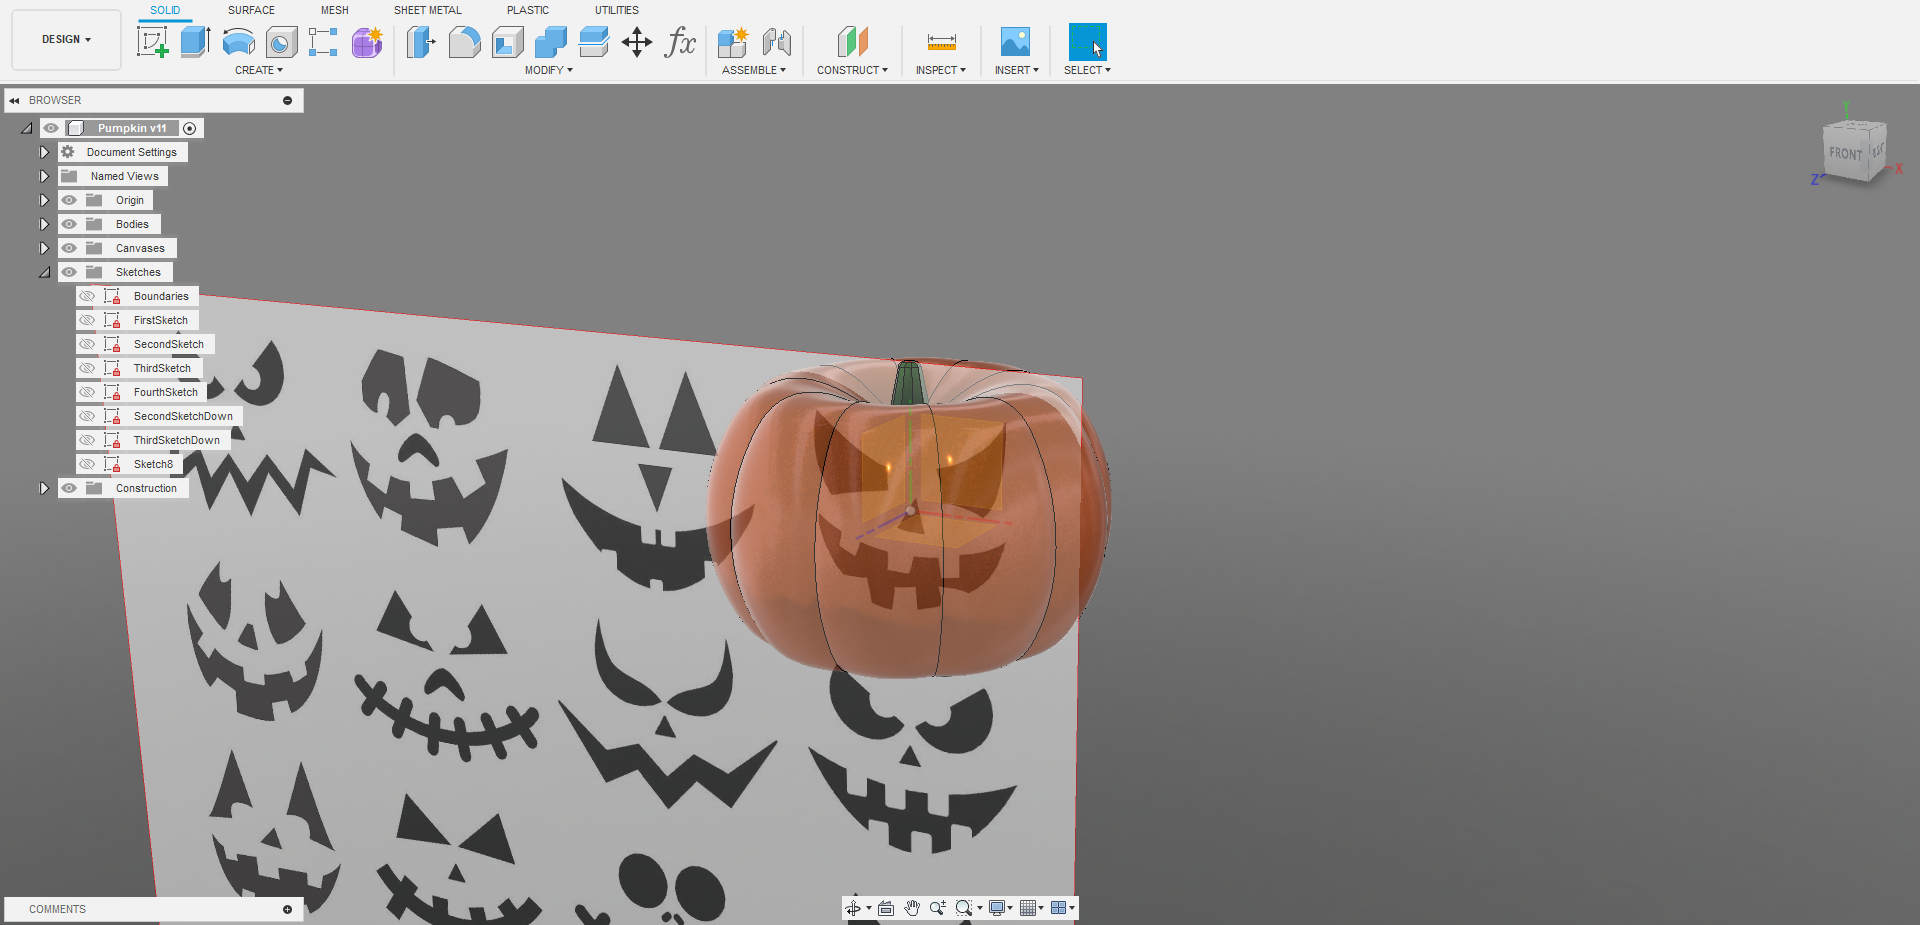This screenshot has width=1920, height=925.
Task: Toggle visibility of the Construction folder
Action: click(69, 488)
